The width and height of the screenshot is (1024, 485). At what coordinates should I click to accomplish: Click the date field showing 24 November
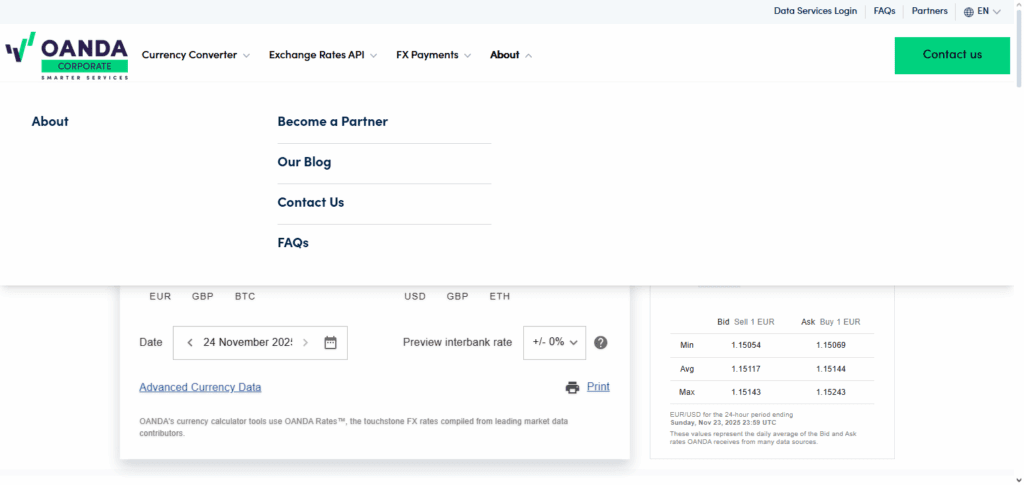tap(247, 342)
